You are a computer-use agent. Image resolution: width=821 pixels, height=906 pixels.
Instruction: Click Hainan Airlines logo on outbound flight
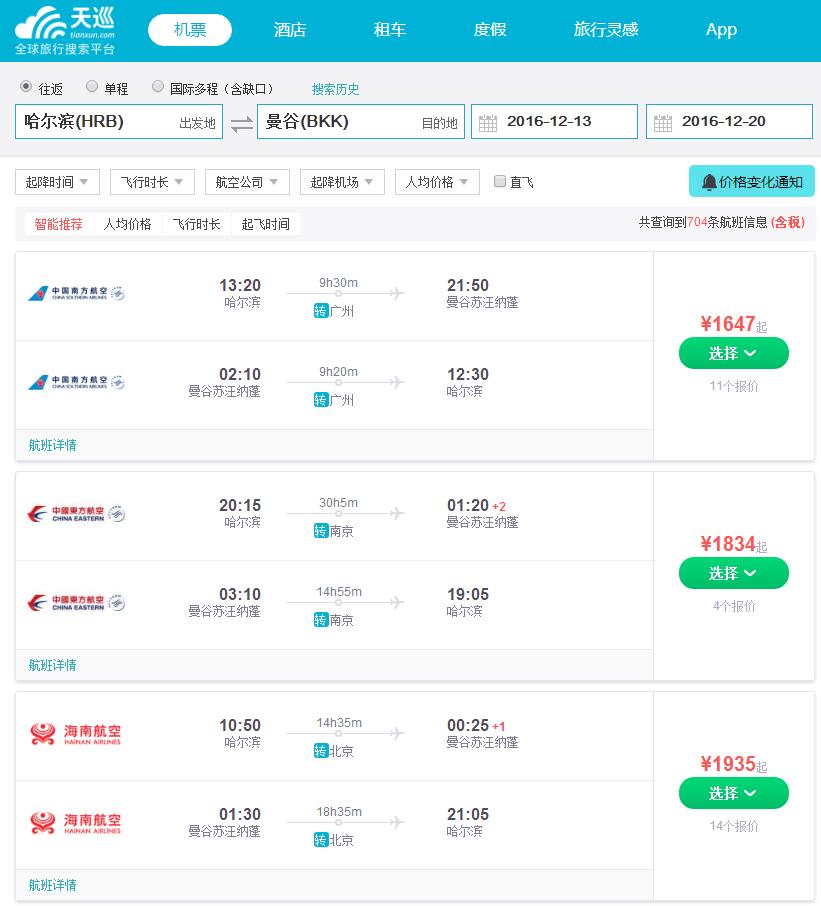click(76, 733)
